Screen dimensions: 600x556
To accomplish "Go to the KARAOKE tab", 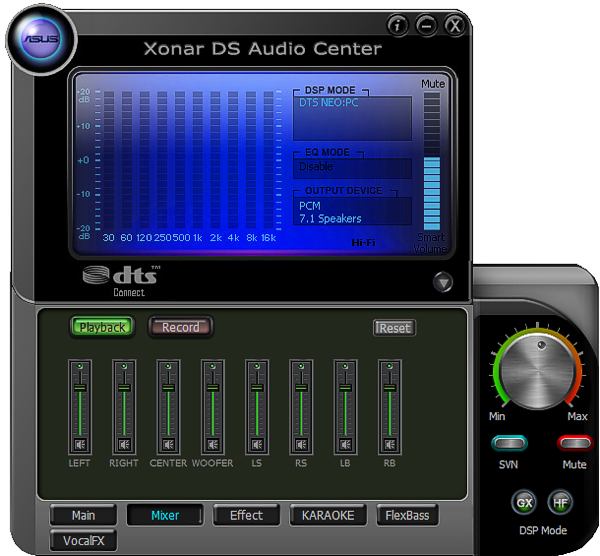I will pyautogui.click(x=328, y=515).
